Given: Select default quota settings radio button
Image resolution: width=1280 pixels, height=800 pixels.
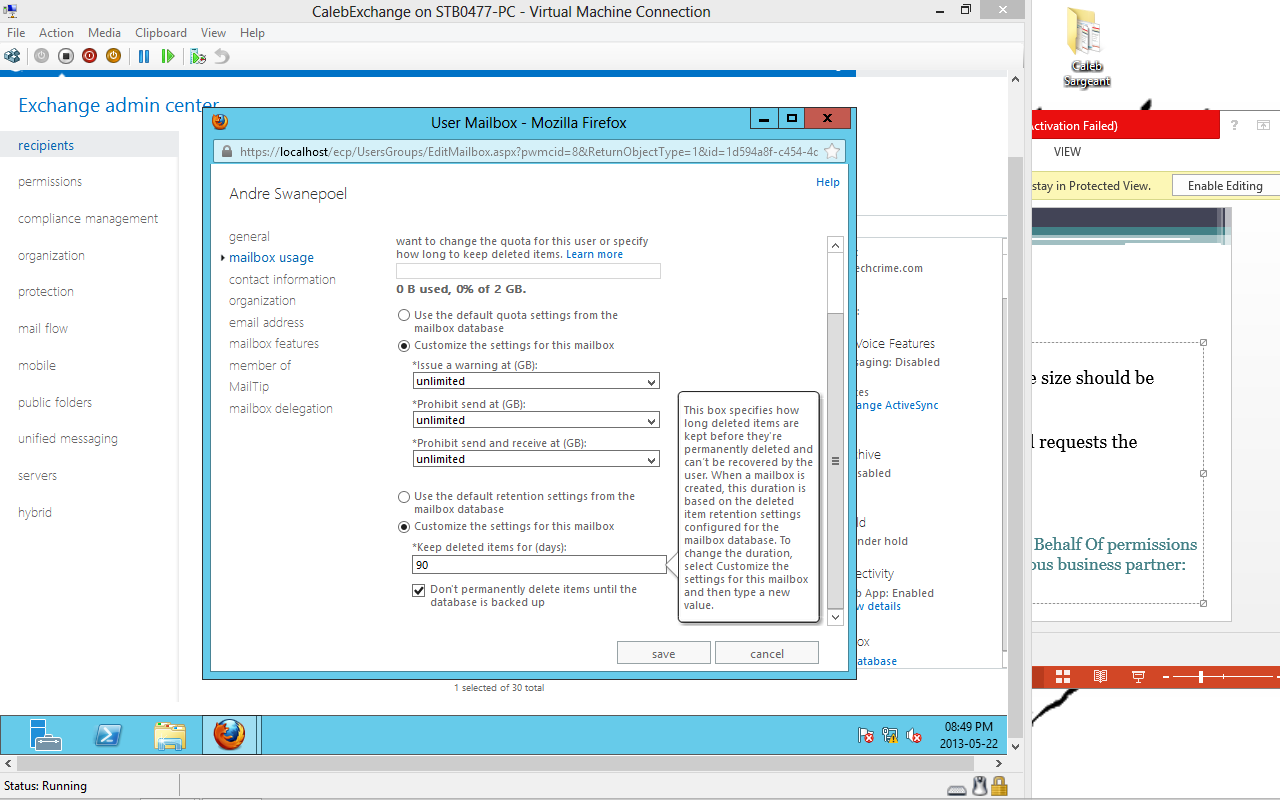Looking at the screenshot, I should pos(404,315).
